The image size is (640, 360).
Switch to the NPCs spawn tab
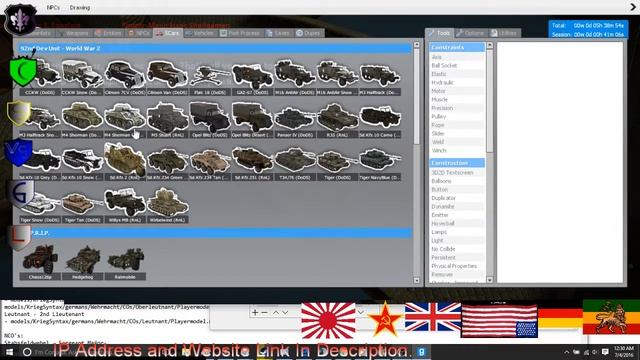(x=139, y=33)
